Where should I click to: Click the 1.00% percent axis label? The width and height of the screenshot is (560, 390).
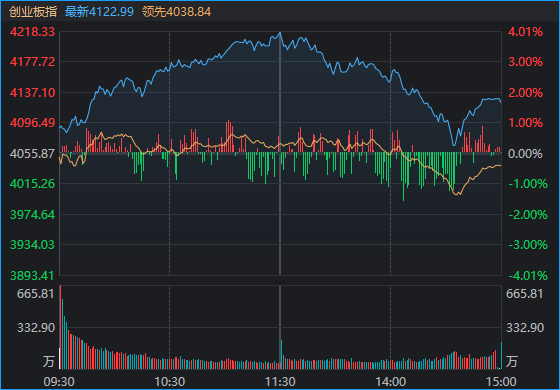[x=525, y=123]
